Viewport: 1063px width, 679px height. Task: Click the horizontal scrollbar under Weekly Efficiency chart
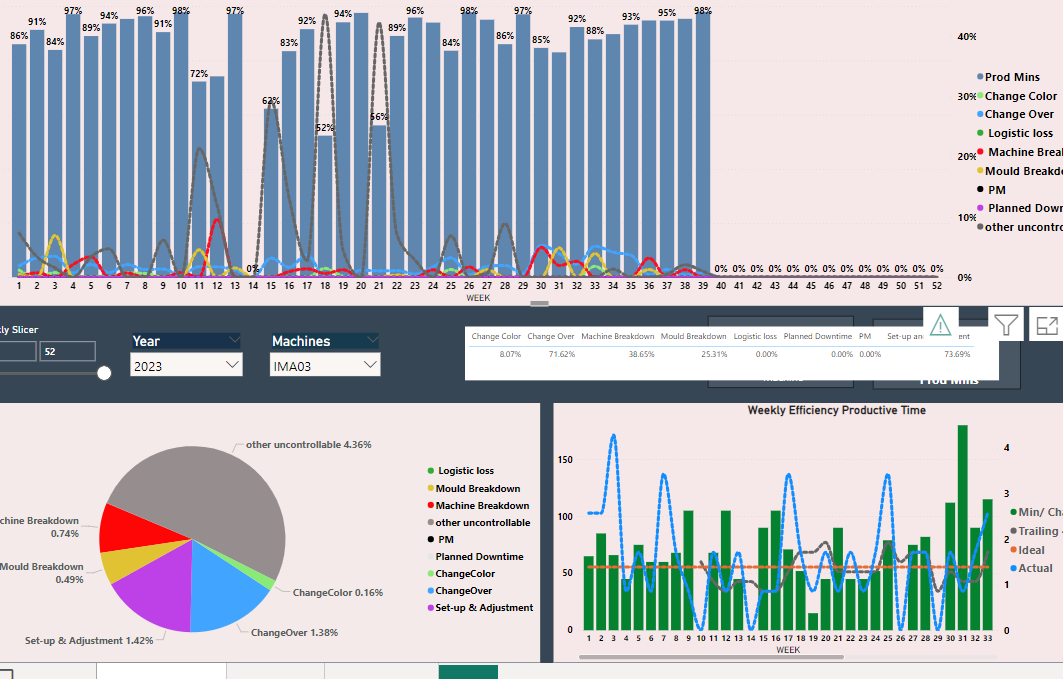point(711,657)
